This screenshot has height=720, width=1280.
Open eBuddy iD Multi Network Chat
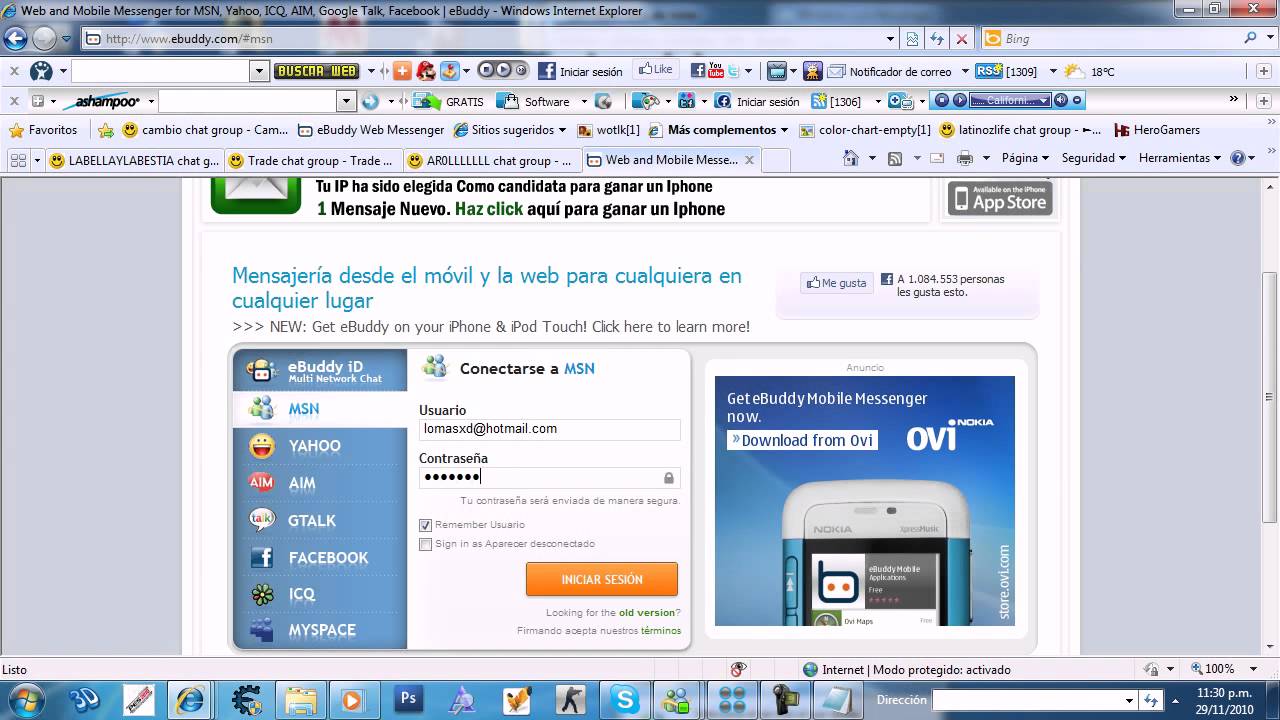click(x=320, y=370)
